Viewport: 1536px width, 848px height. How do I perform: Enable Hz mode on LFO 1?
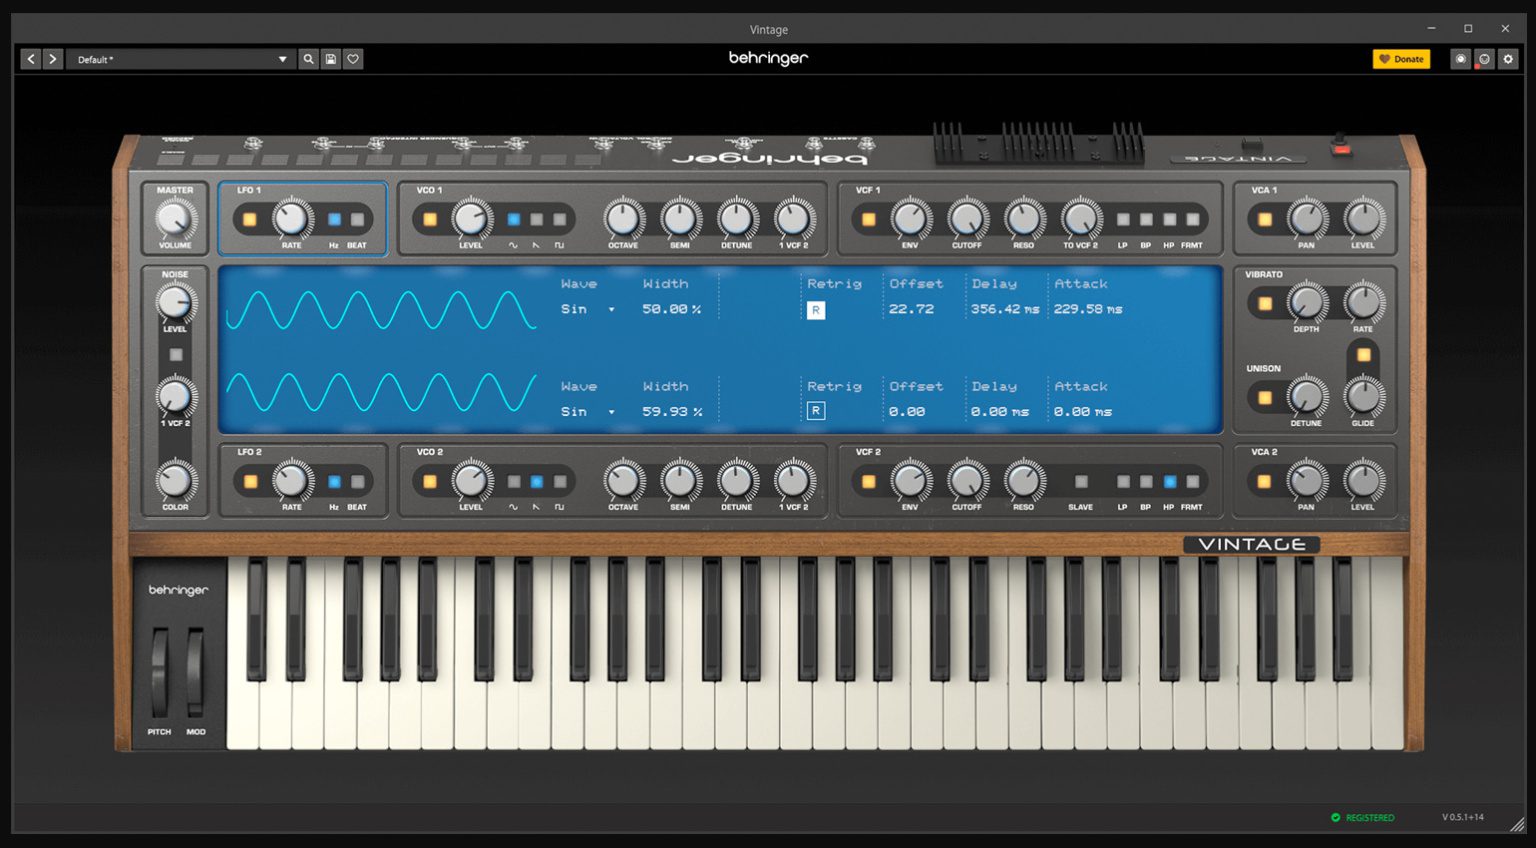[x=334, y=219]
